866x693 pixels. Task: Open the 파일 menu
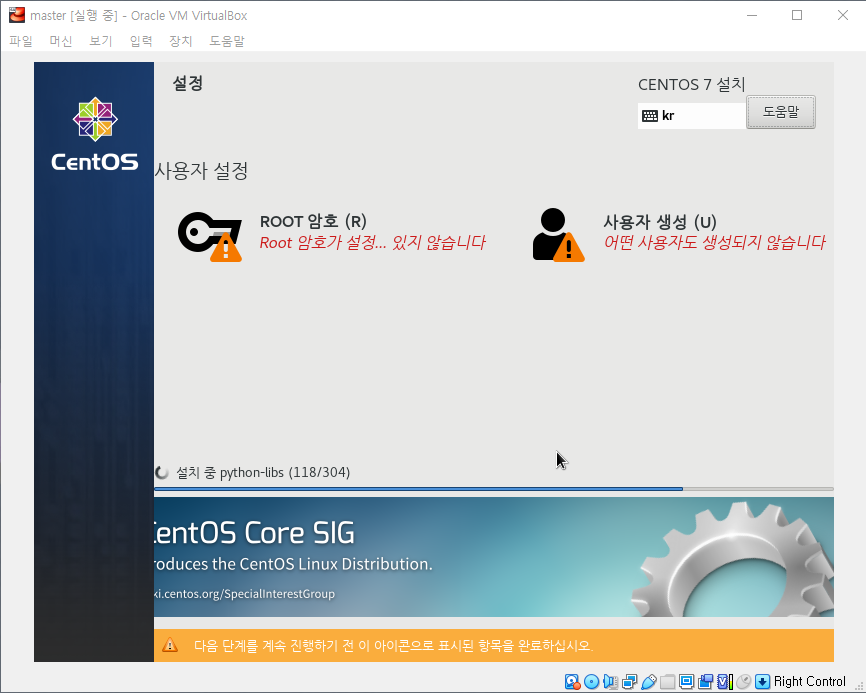[x=21, y=41]
